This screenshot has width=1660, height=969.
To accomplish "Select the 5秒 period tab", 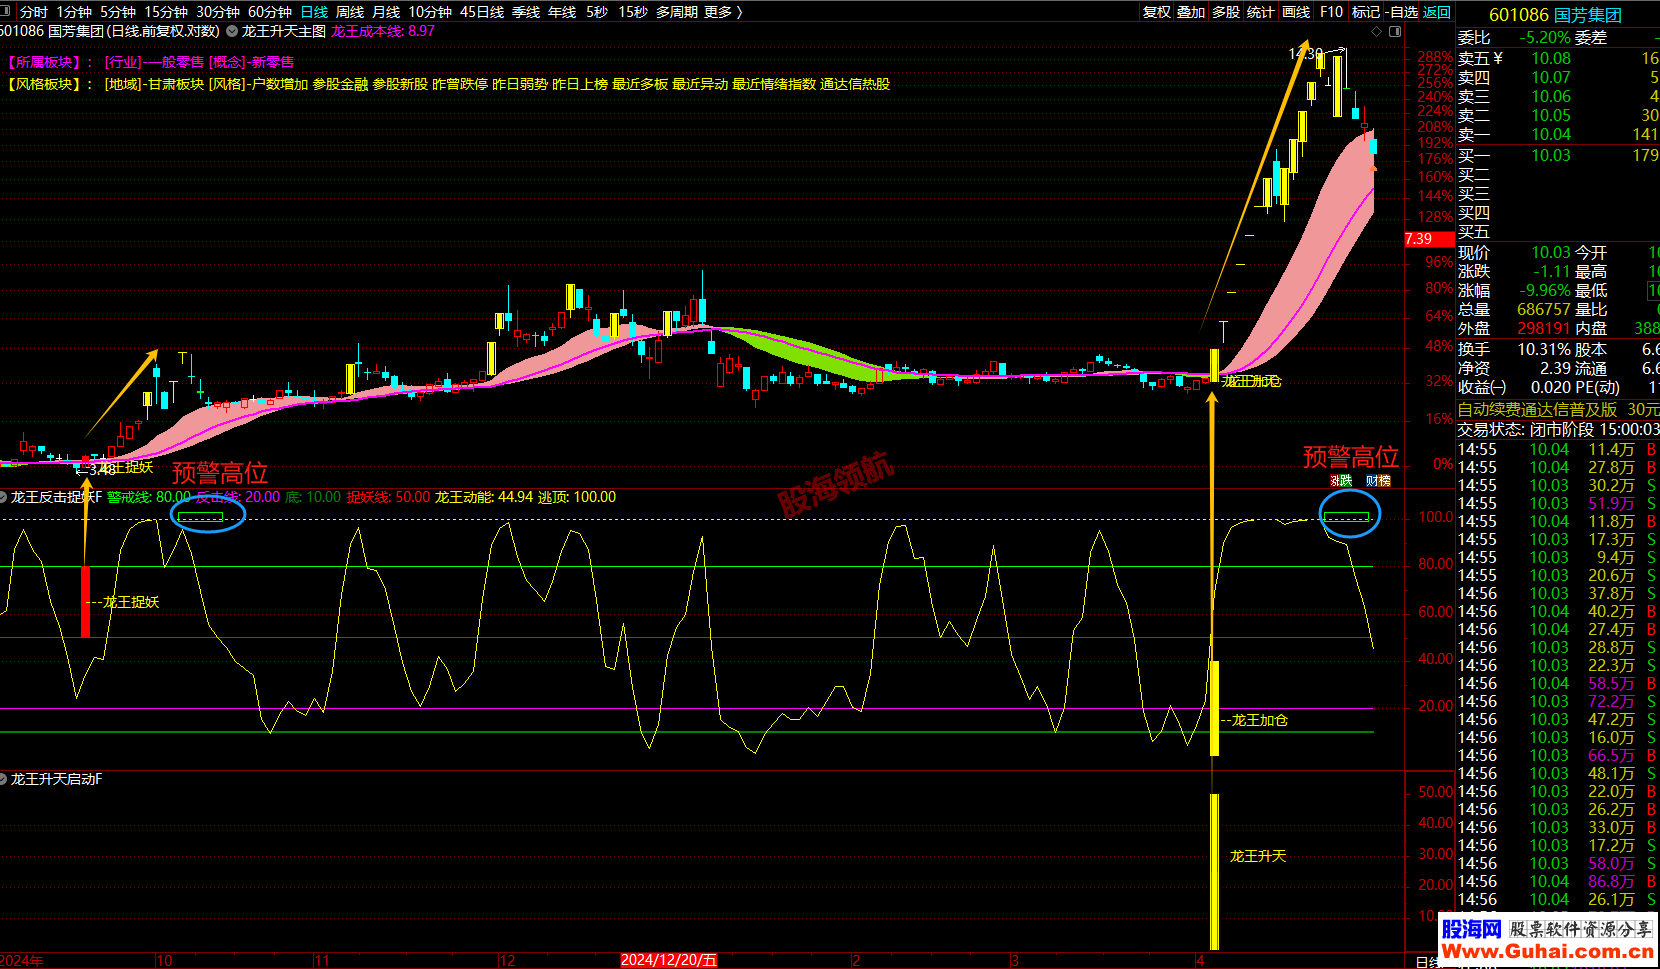I will pyautogui.click(x=597, y=12).
